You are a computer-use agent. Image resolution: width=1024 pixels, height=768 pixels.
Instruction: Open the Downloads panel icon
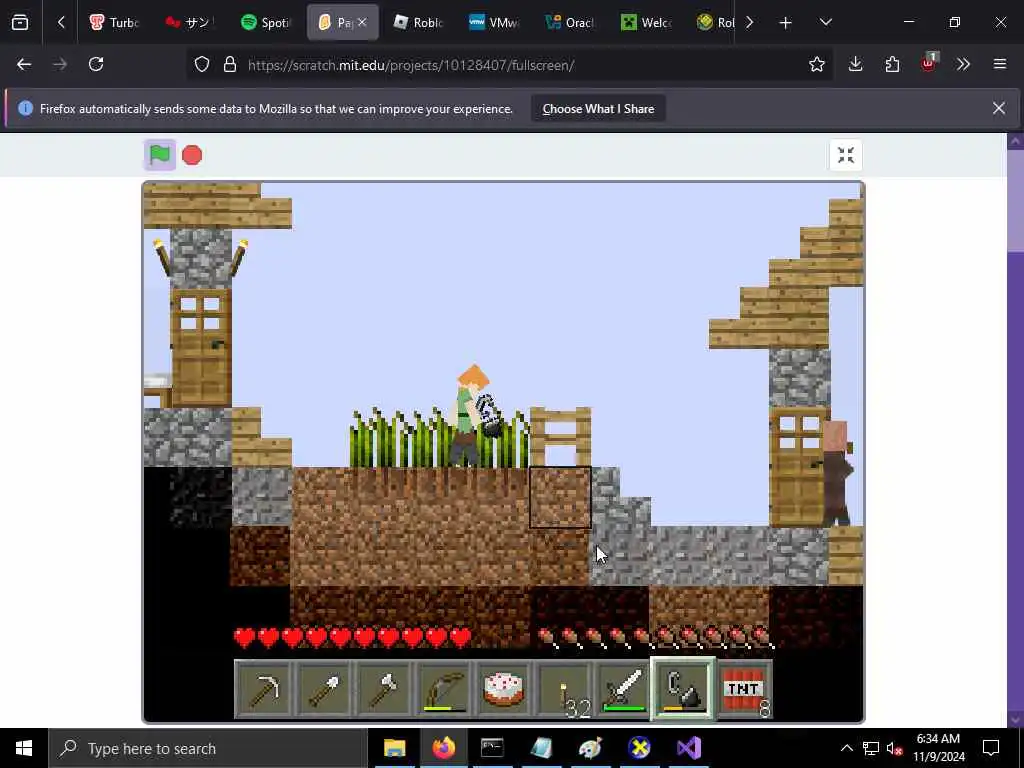click(x=856, y=64)
